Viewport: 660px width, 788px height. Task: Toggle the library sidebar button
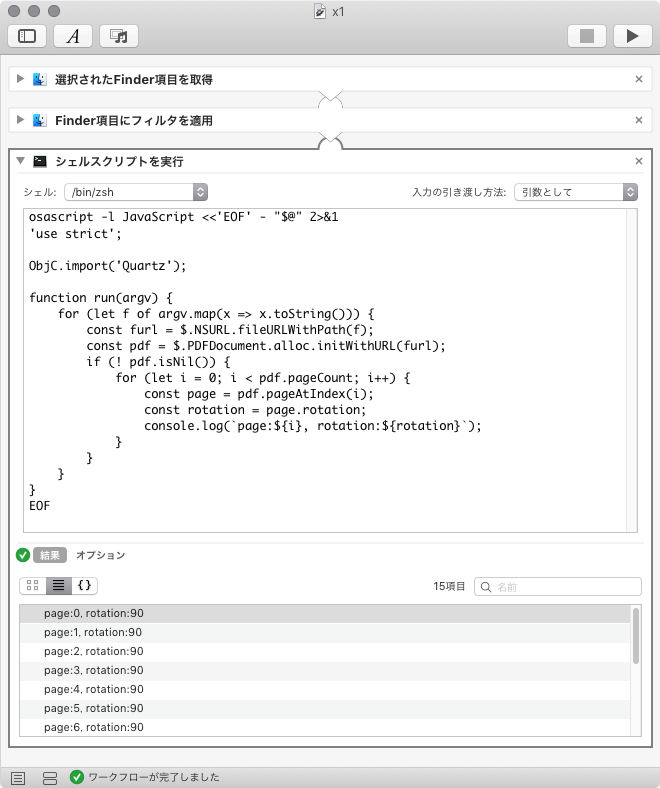(27, 36)
